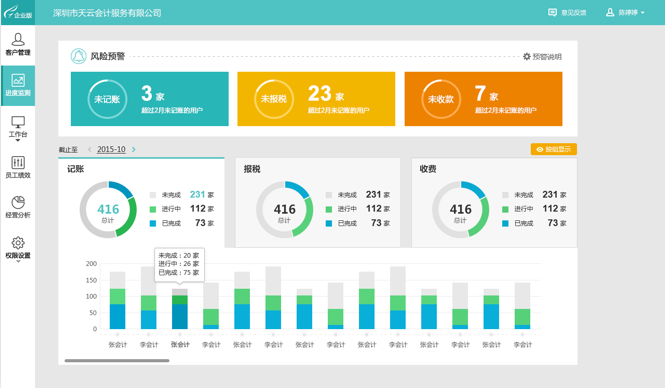665x388 pixels.
Task: Open 预警说明 gear settings link
Action: pyautogui.click(x=542, y=56)
